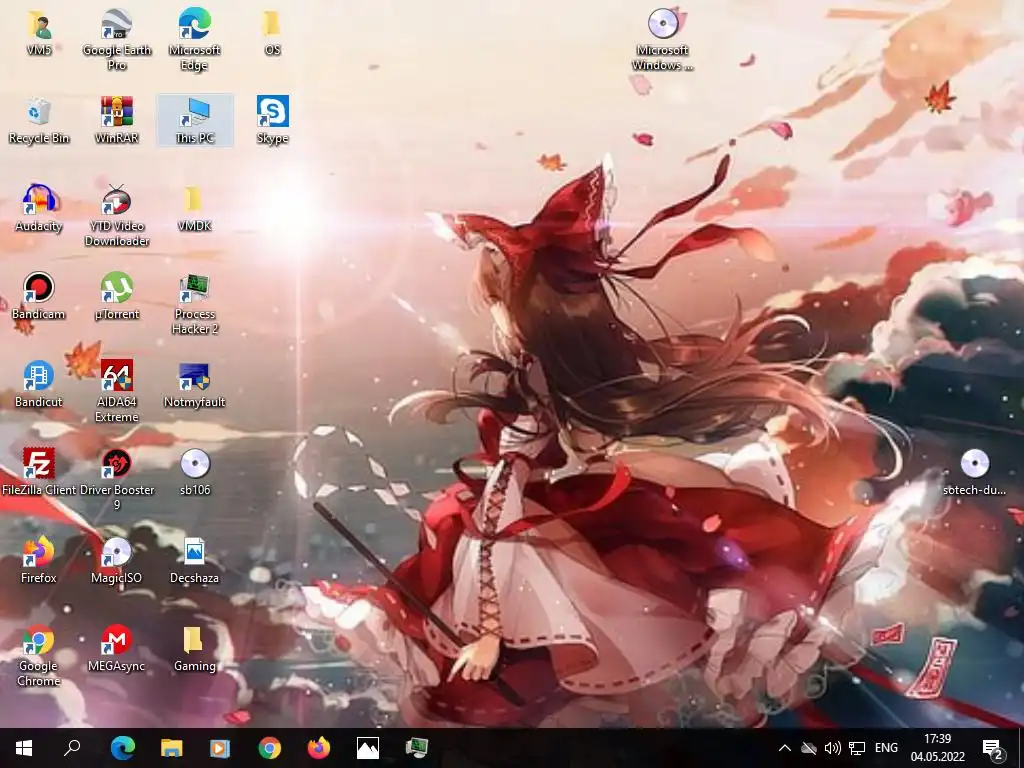1024x768 pixels.
Task: Open OneDrive tray icon
Action: [x=808, y=748]
